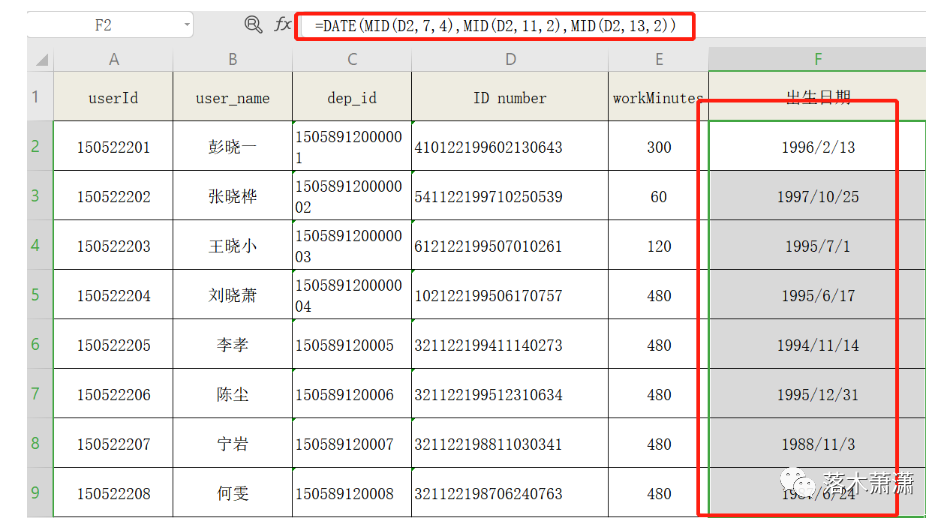Click inside the formula bar with the DATE formula
This screenshot has height=525, width=945.
(x=495, y=26)
